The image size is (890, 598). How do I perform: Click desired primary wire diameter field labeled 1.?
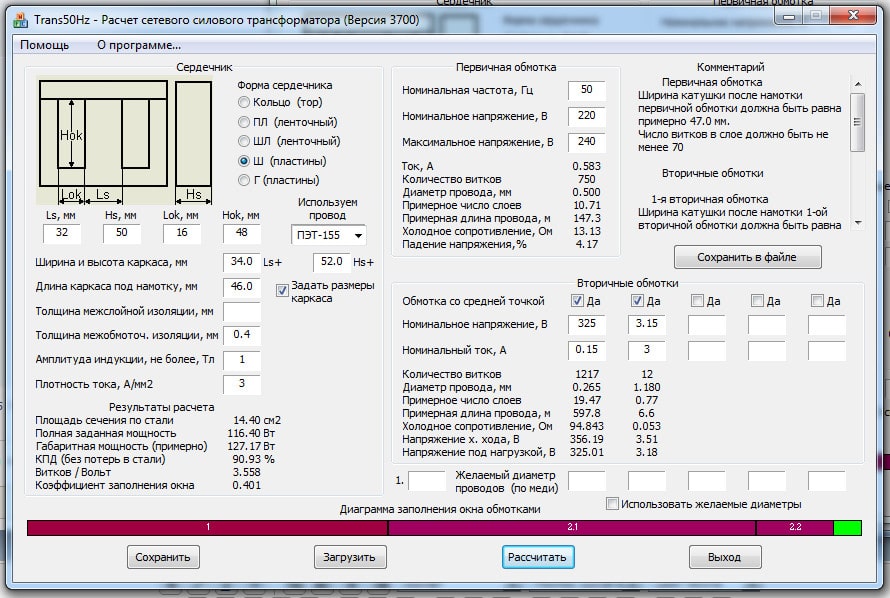coord(427,481)
